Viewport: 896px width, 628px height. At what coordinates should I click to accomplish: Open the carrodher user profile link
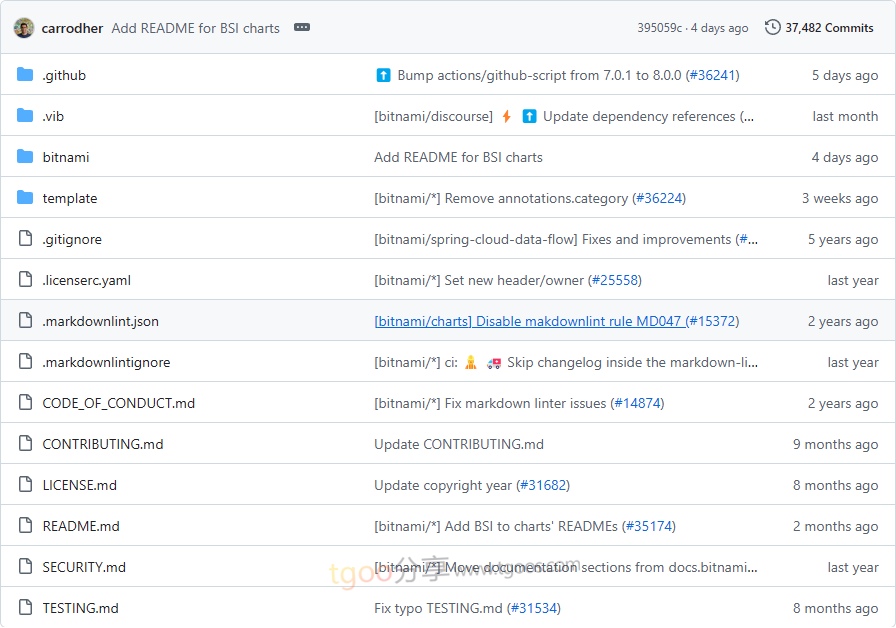(72, 28)
